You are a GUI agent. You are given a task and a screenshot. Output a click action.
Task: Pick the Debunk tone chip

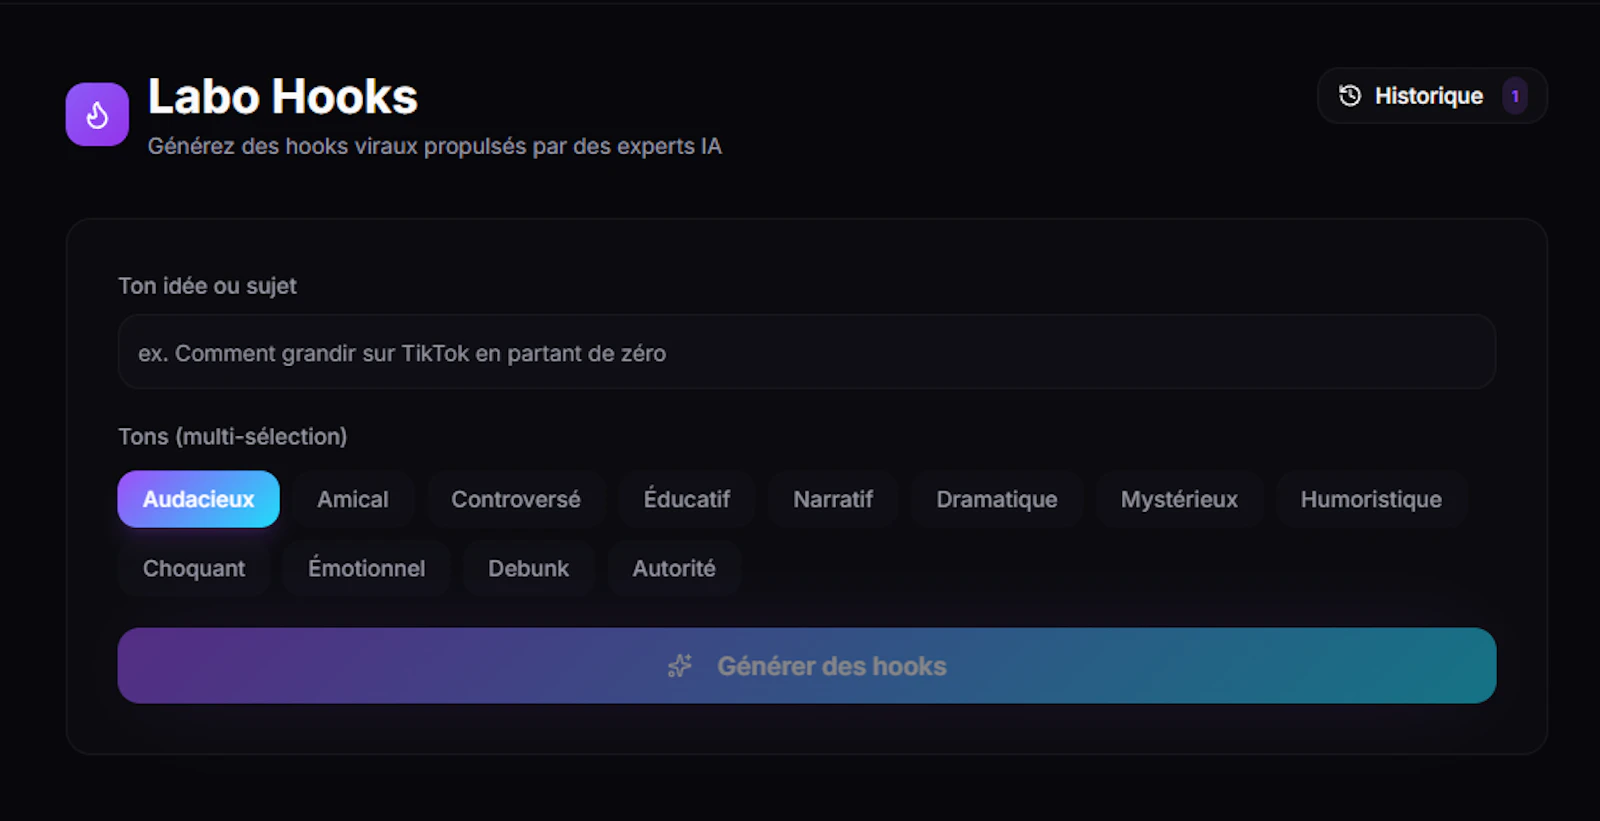click(528, 568)
